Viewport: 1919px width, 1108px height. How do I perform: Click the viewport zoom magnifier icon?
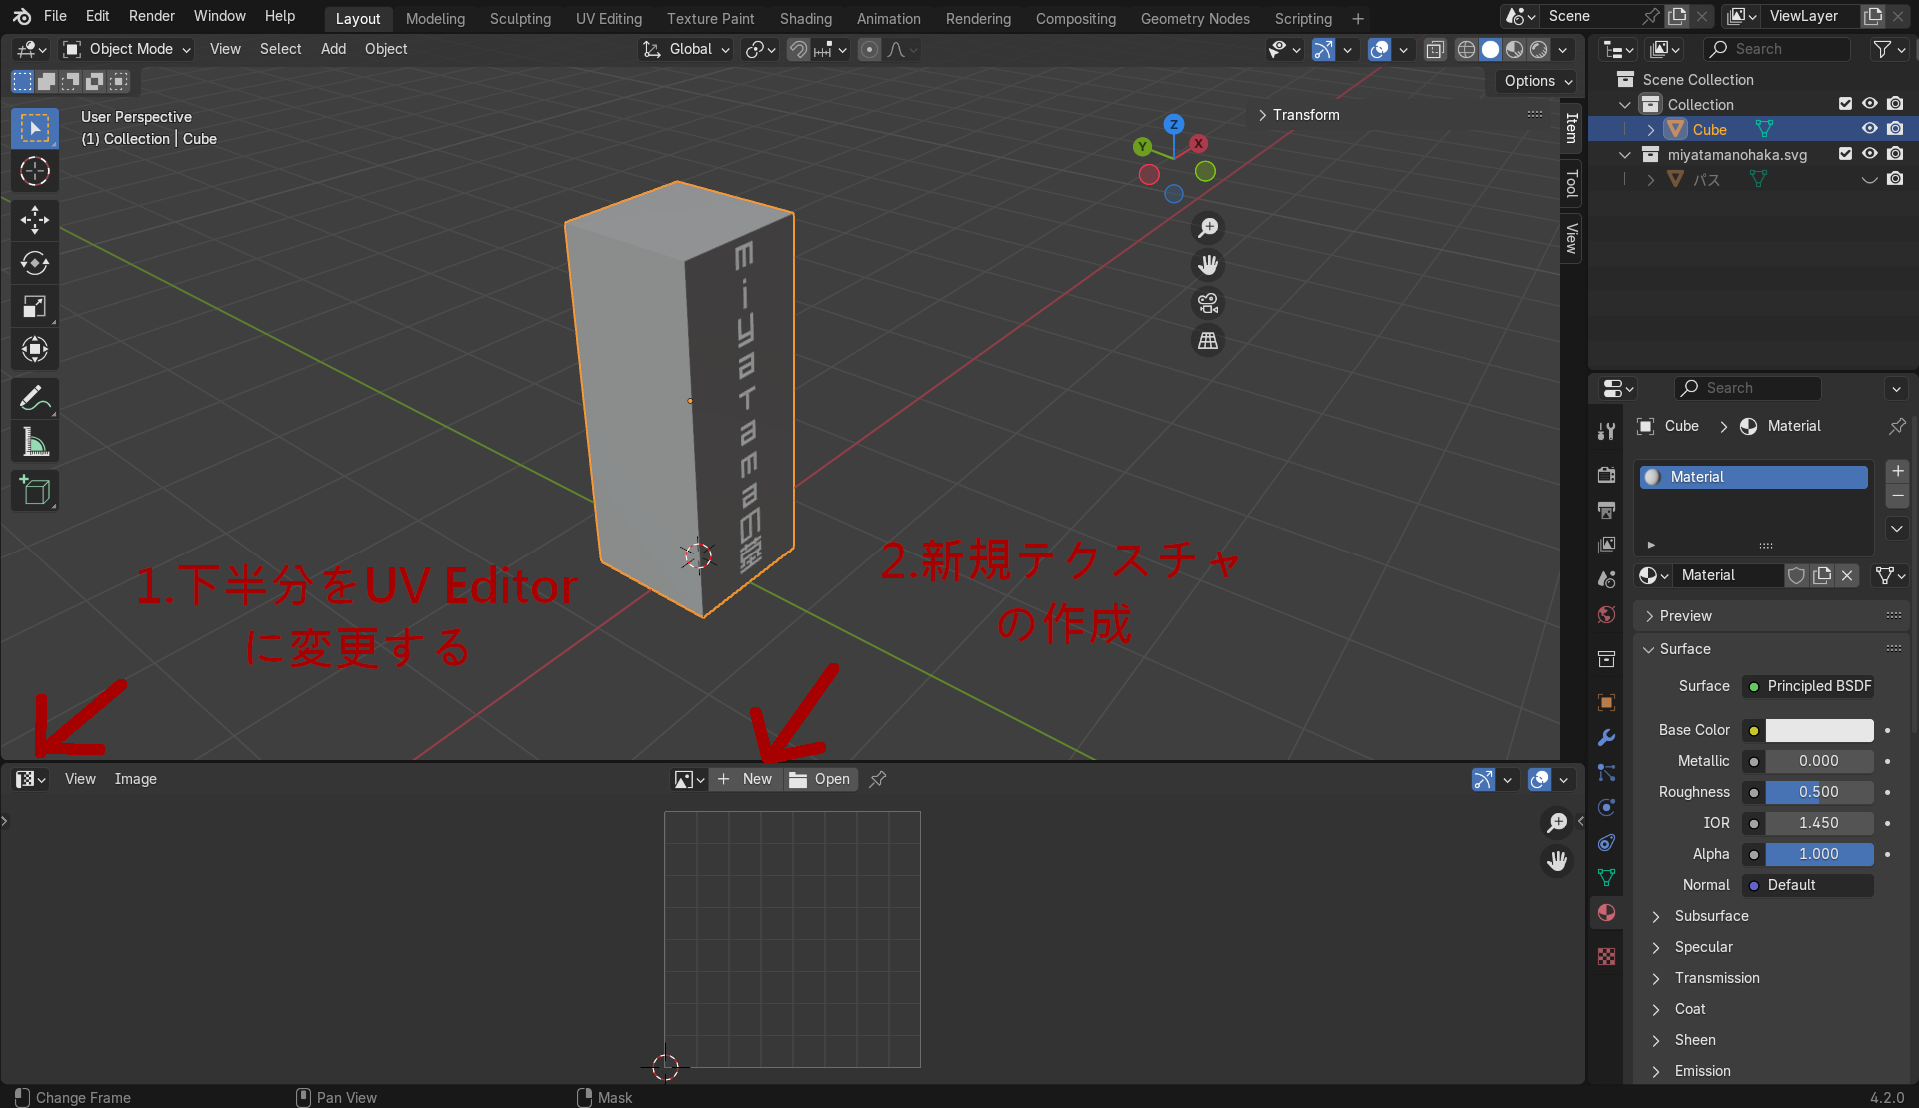point(1208,228)
